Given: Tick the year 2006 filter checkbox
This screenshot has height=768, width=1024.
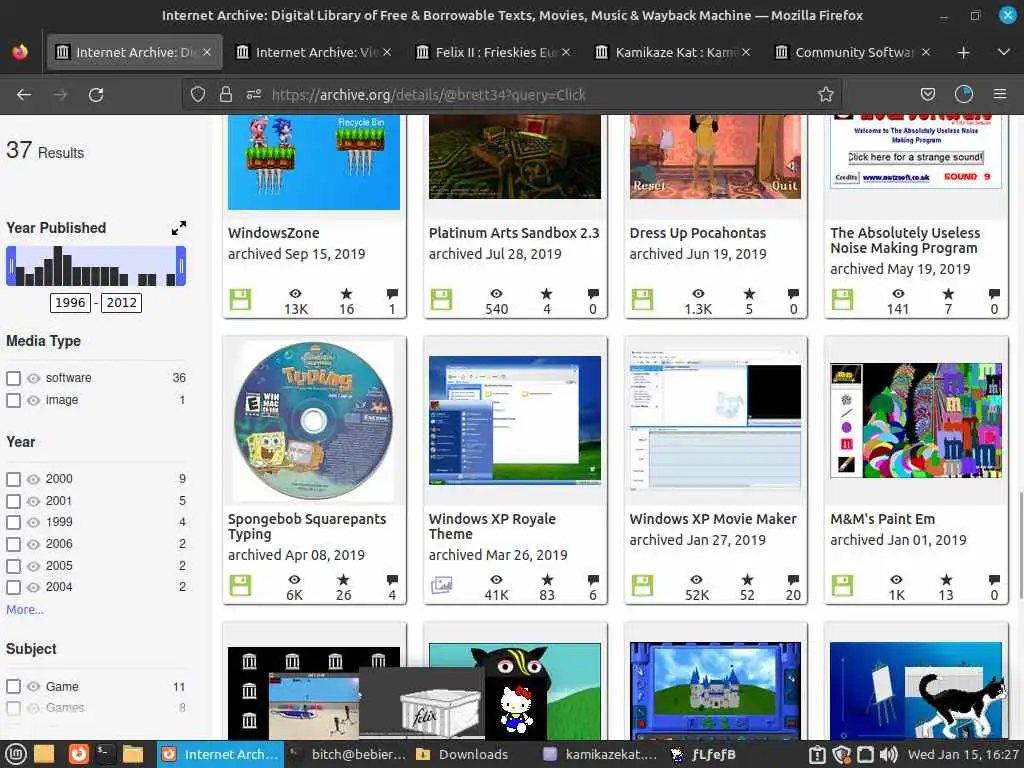Looking at the screenshot, I should pyautogui.click(x=13, y=544).
